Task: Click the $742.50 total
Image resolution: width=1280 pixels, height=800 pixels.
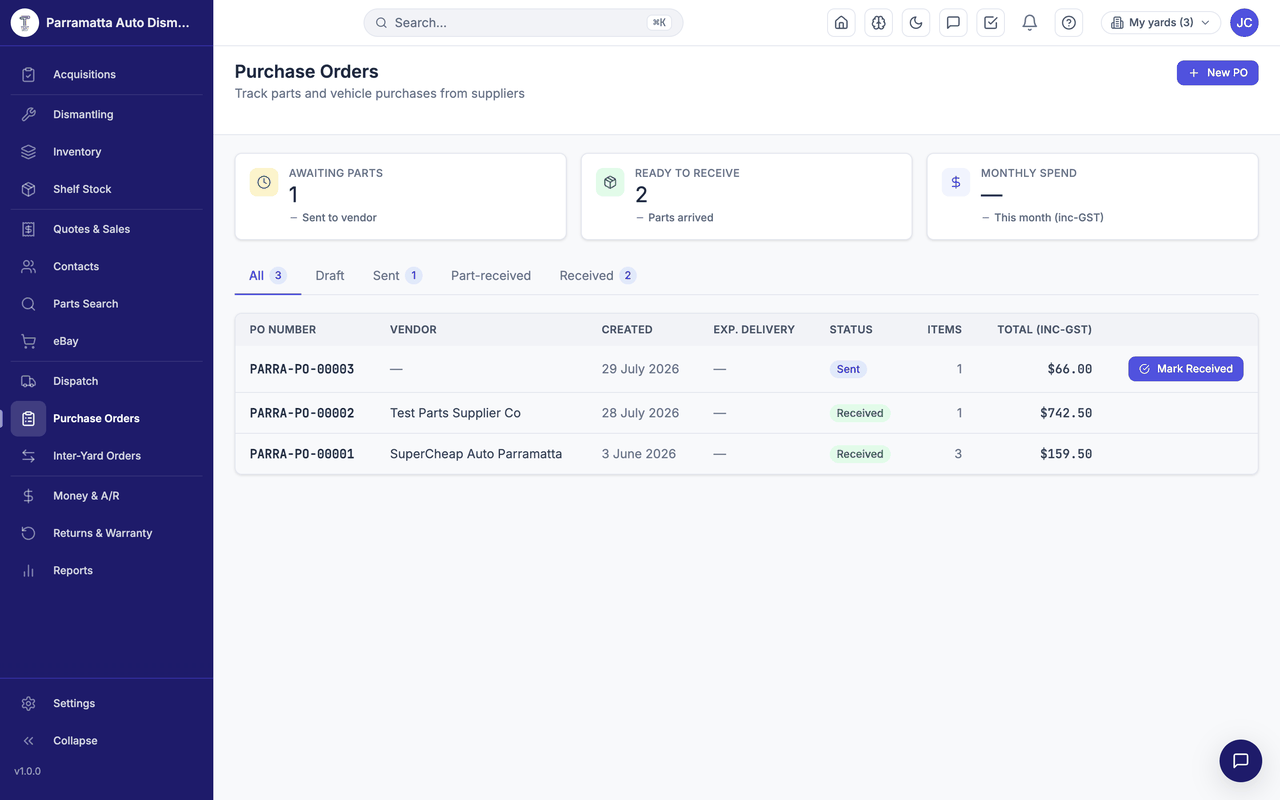Action: 1066,413
